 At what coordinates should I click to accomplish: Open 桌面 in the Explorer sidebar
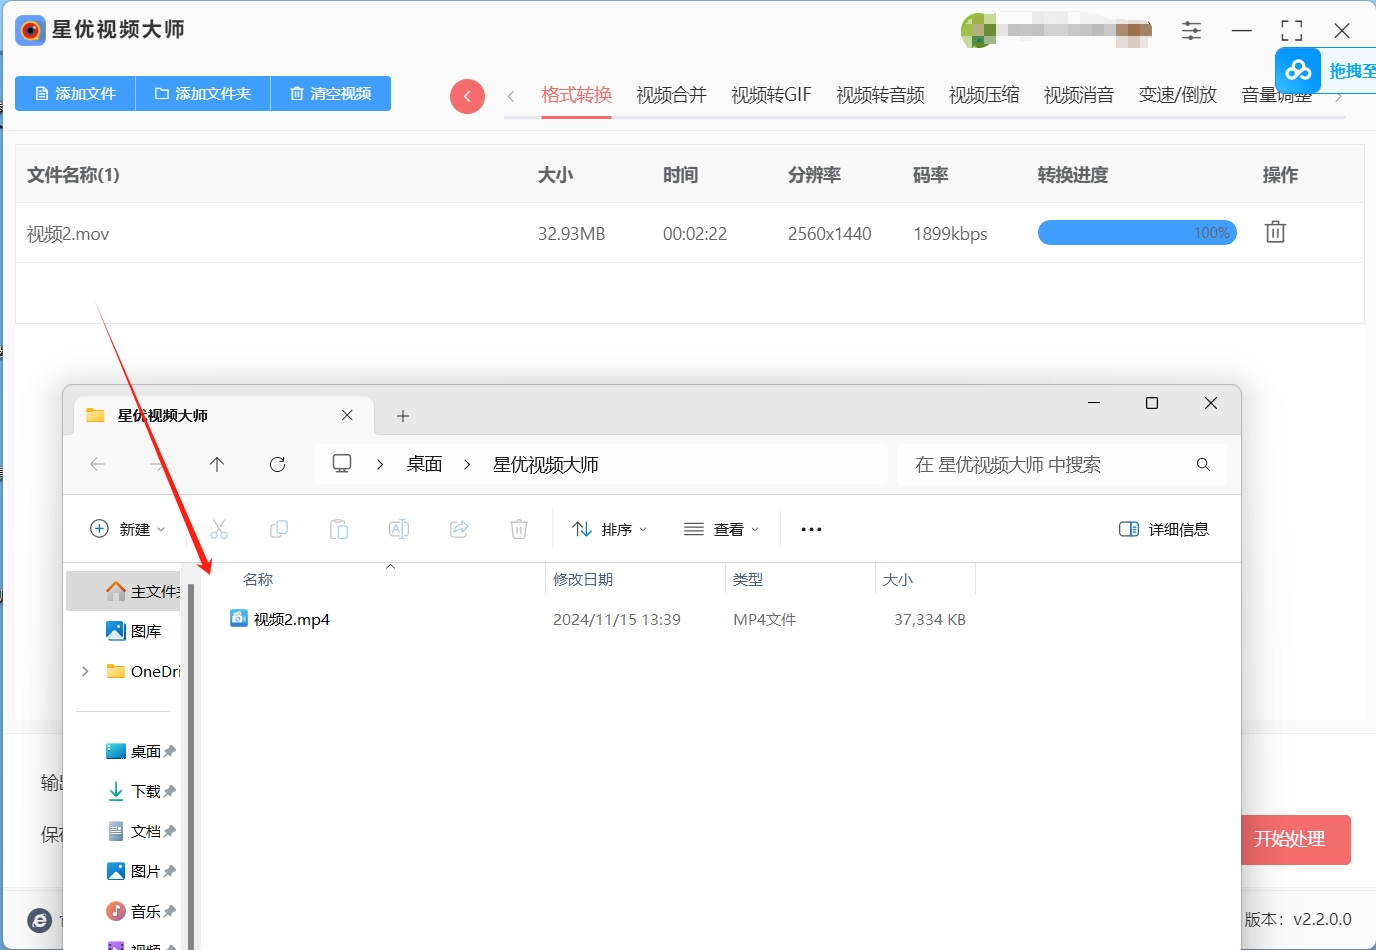(141, 751)
